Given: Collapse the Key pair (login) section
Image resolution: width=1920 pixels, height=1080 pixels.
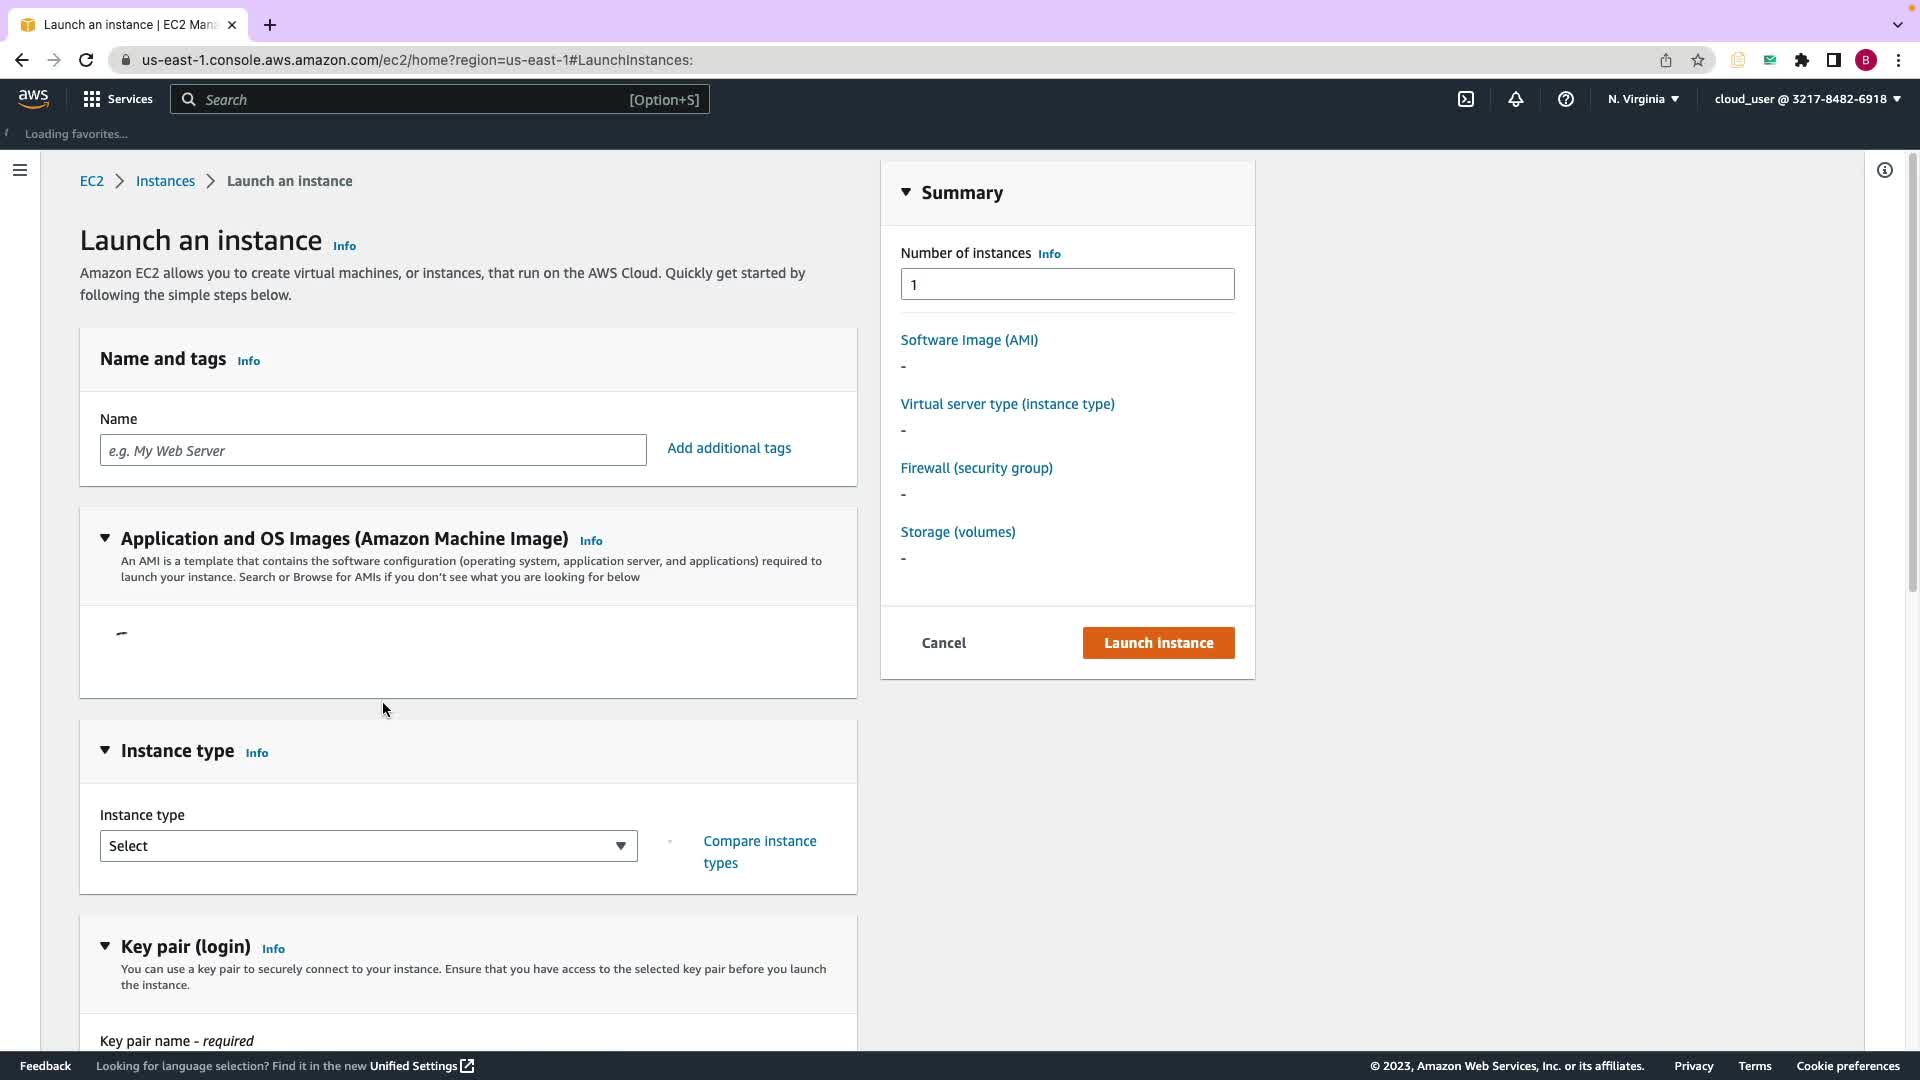Looking at the screenshot, I should click(105, 946).
